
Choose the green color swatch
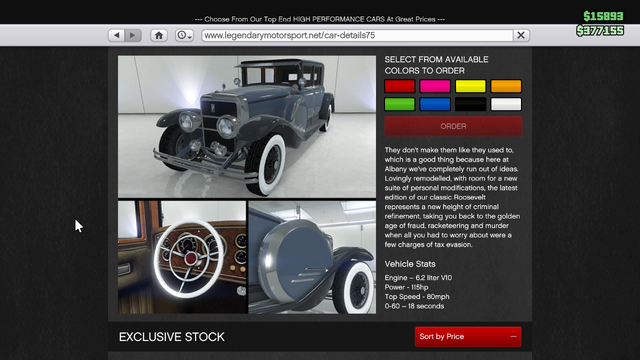click(400, 104)
